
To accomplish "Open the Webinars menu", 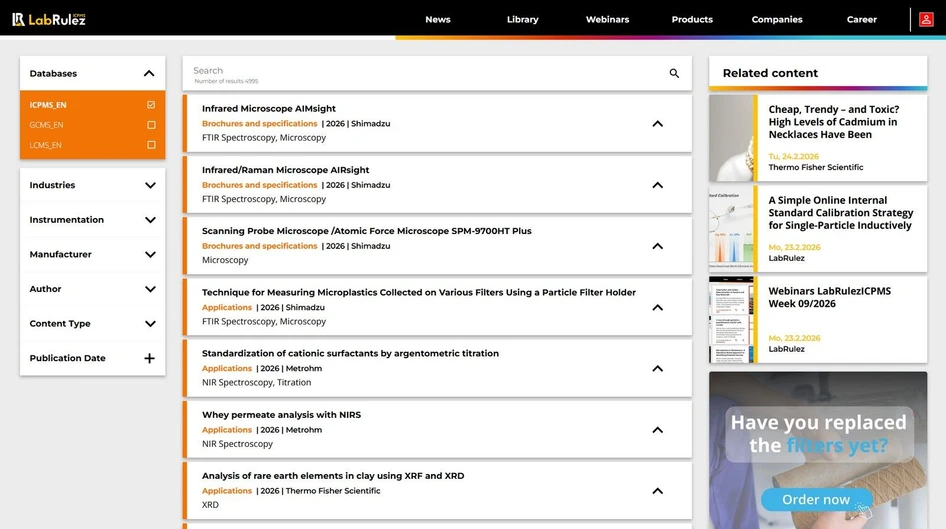I will 607,19.
